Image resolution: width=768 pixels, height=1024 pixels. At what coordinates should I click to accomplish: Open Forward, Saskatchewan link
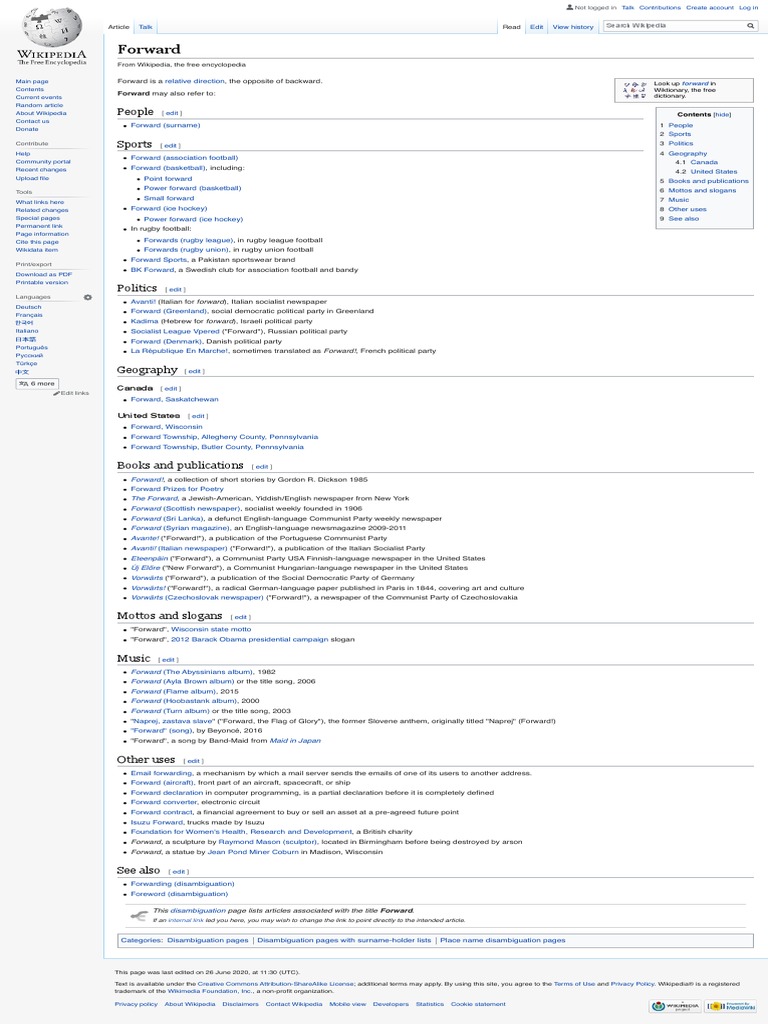click(x=174, y=399)
